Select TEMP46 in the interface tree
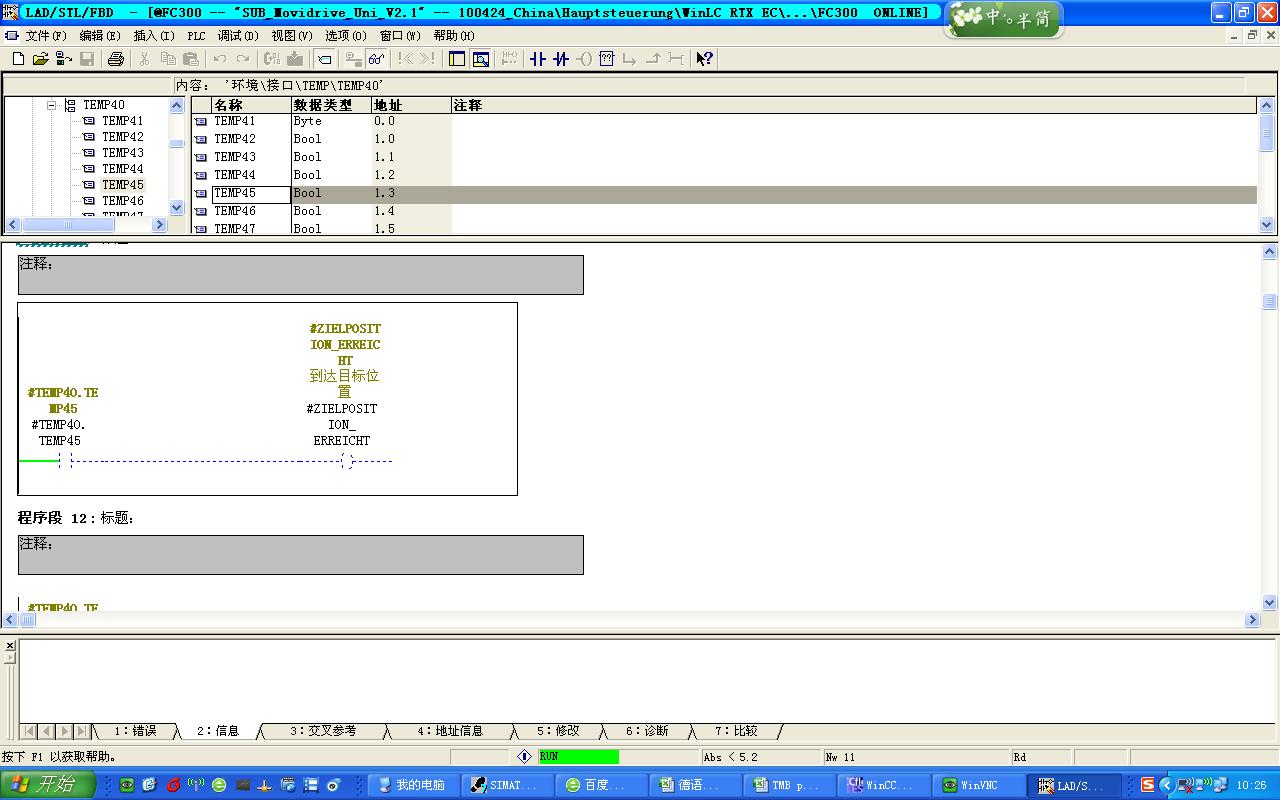Image resolution: width=1280 pixels, height=800 pixels. (122, 201)
